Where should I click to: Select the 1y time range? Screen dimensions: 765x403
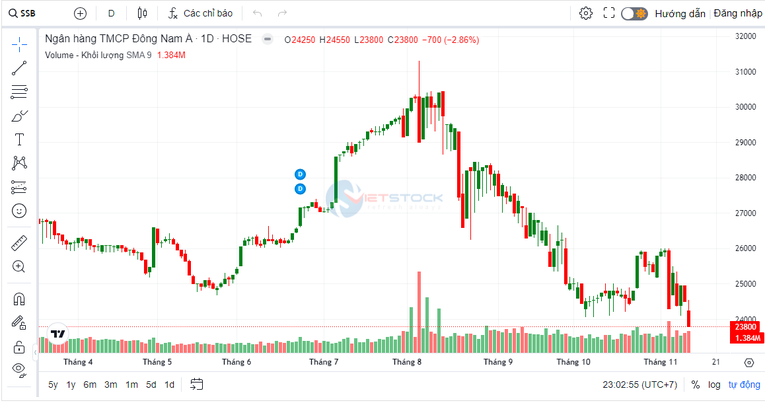coord(71,385)
